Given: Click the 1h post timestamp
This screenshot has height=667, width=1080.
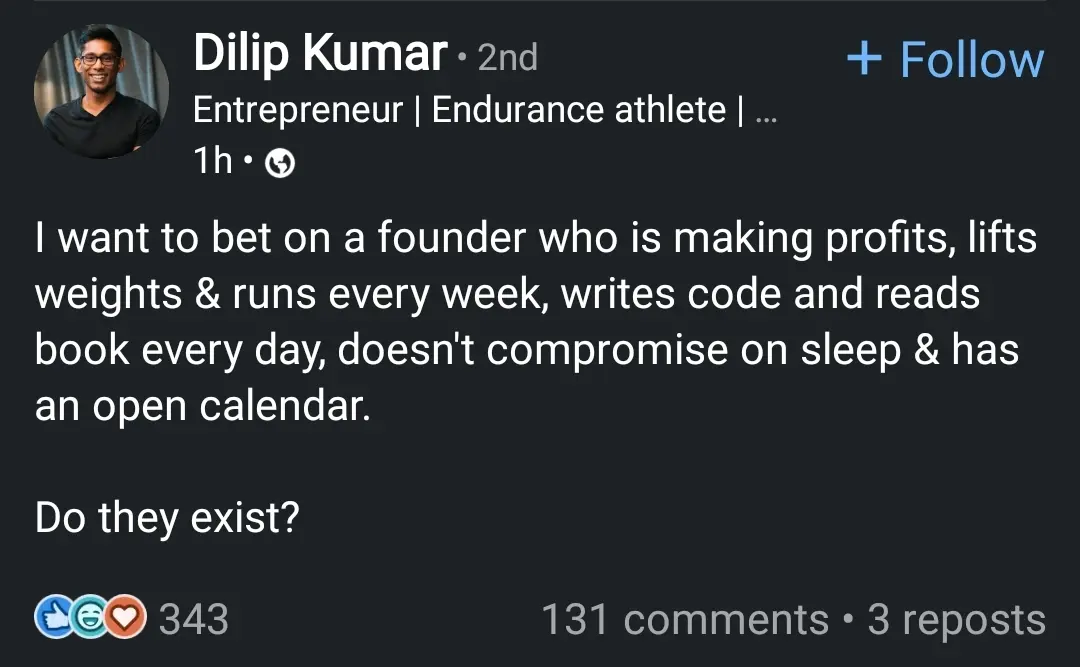Looking at the screenshot, I should [212, 161].
